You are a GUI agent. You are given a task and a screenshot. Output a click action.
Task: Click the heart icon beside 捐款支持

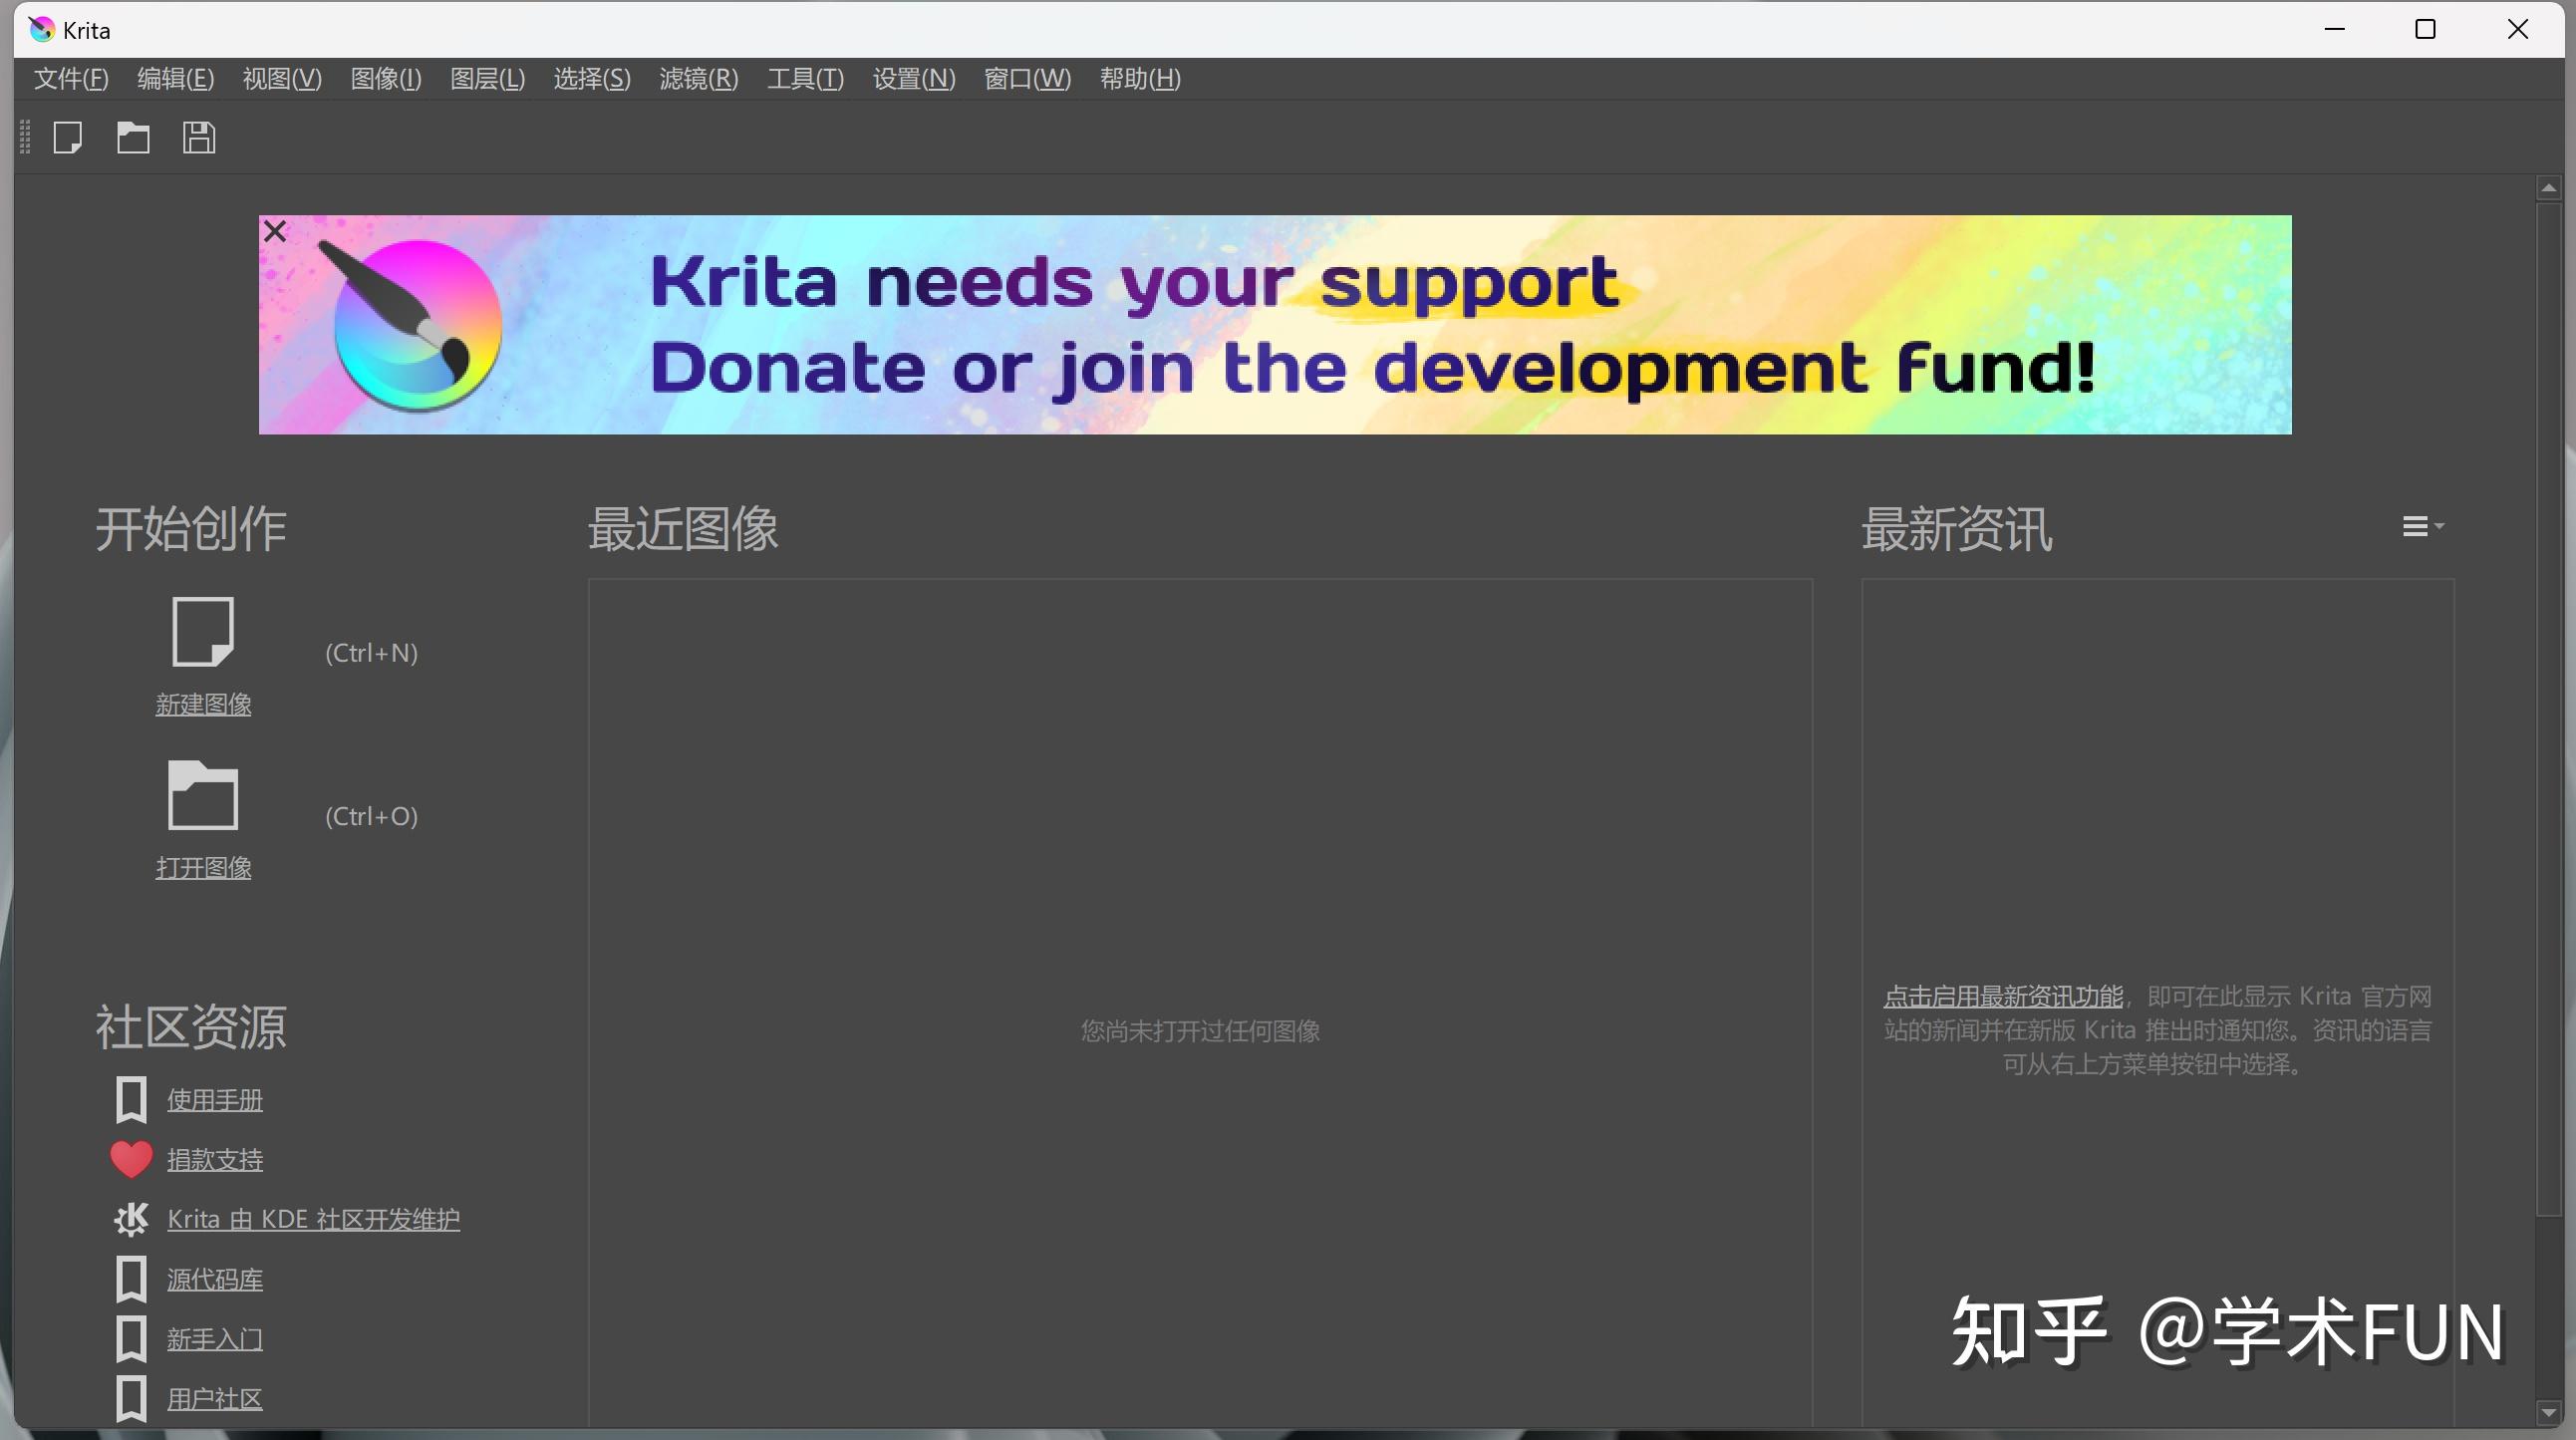coord(131,1159)
